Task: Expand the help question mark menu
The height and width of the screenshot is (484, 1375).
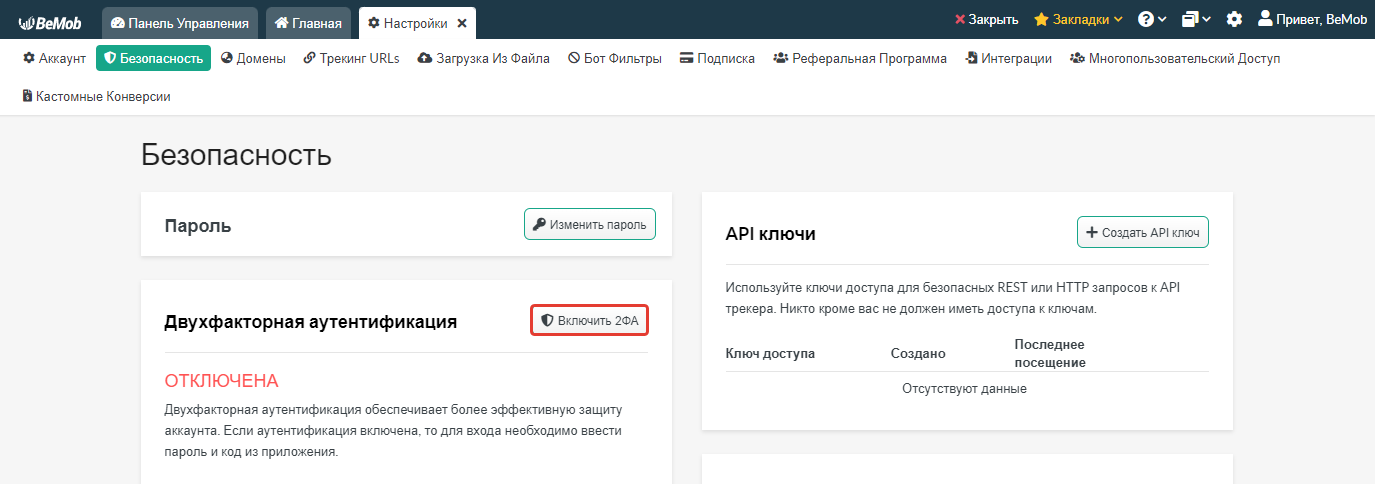Action: point(1152,19)
